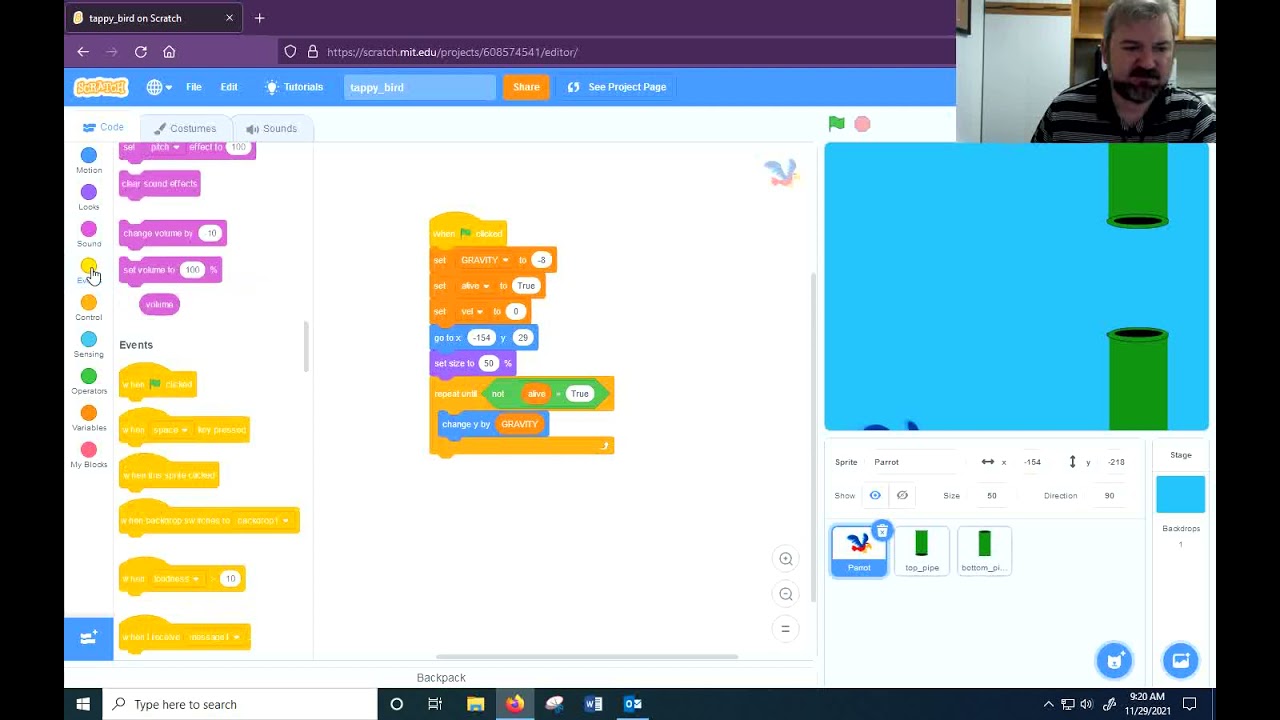Open File Explorer from the taskbar

pyautogui.click(x=475, y=704)
